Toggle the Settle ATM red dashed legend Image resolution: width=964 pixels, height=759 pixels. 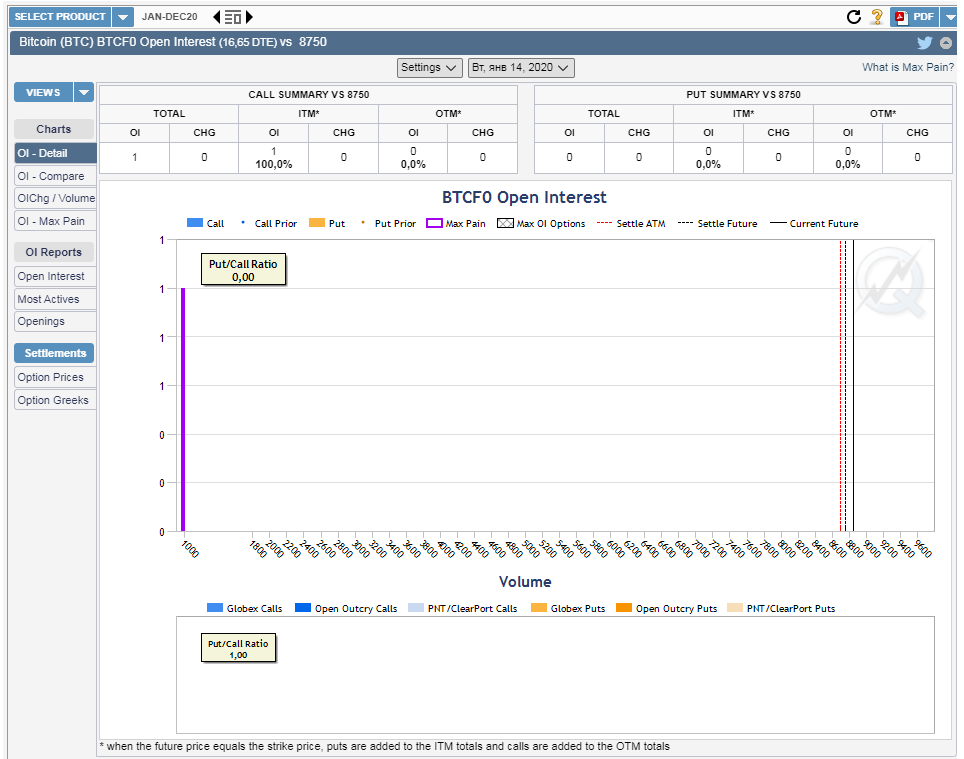click(604, 223)
